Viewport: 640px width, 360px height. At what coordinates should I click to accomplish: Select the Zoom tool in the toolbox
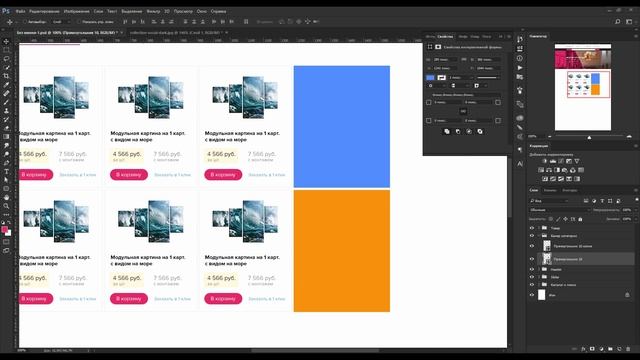[6, 206]
